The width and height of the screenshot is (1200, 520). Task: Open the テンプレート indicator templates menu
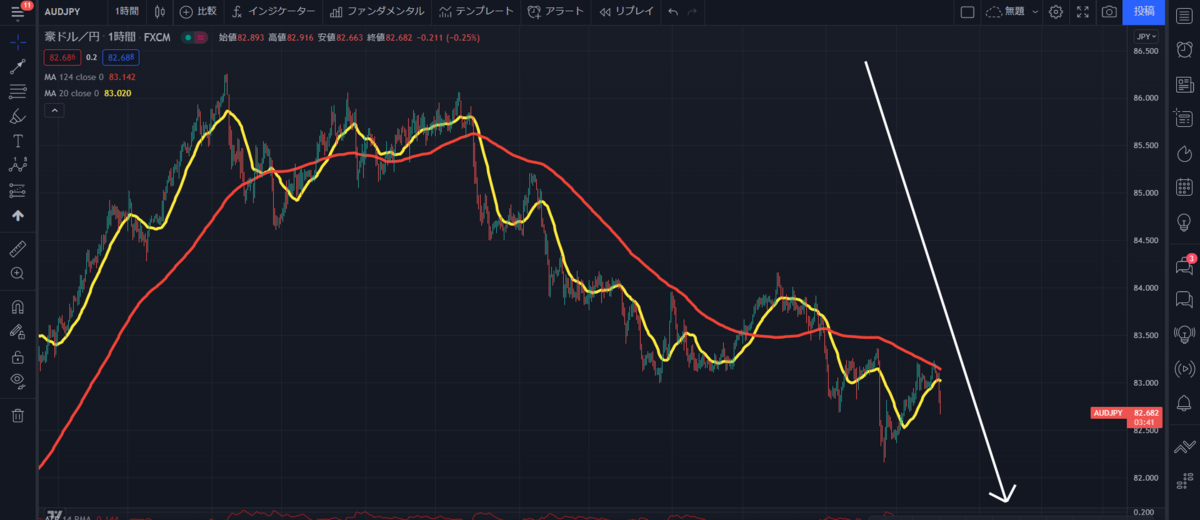pyautogui.click(x=476, y=12)
